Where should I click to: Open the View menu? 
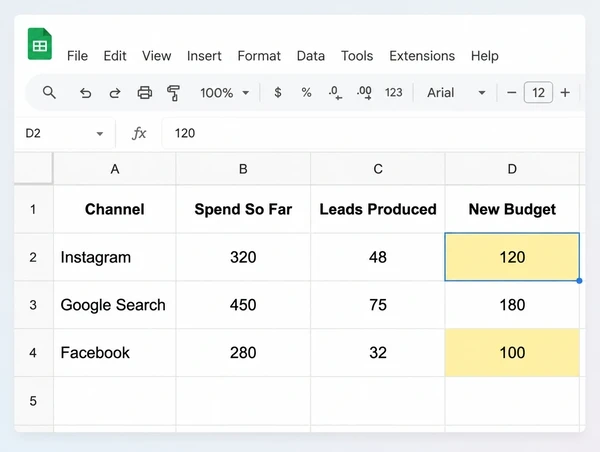157,56
